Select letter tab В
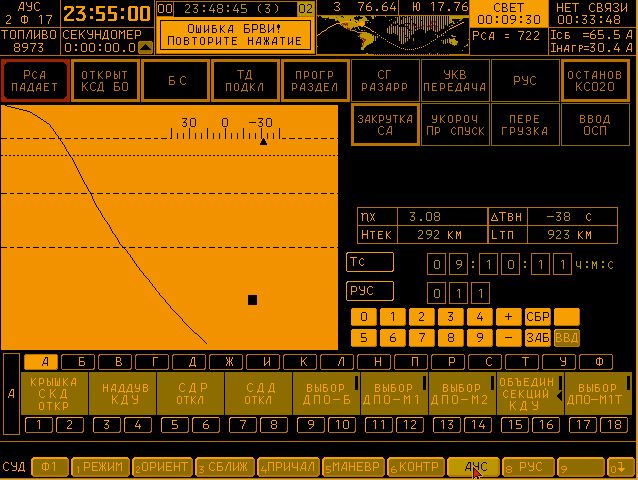This screenshot has width=638, height=480. (x=115, y=362)
